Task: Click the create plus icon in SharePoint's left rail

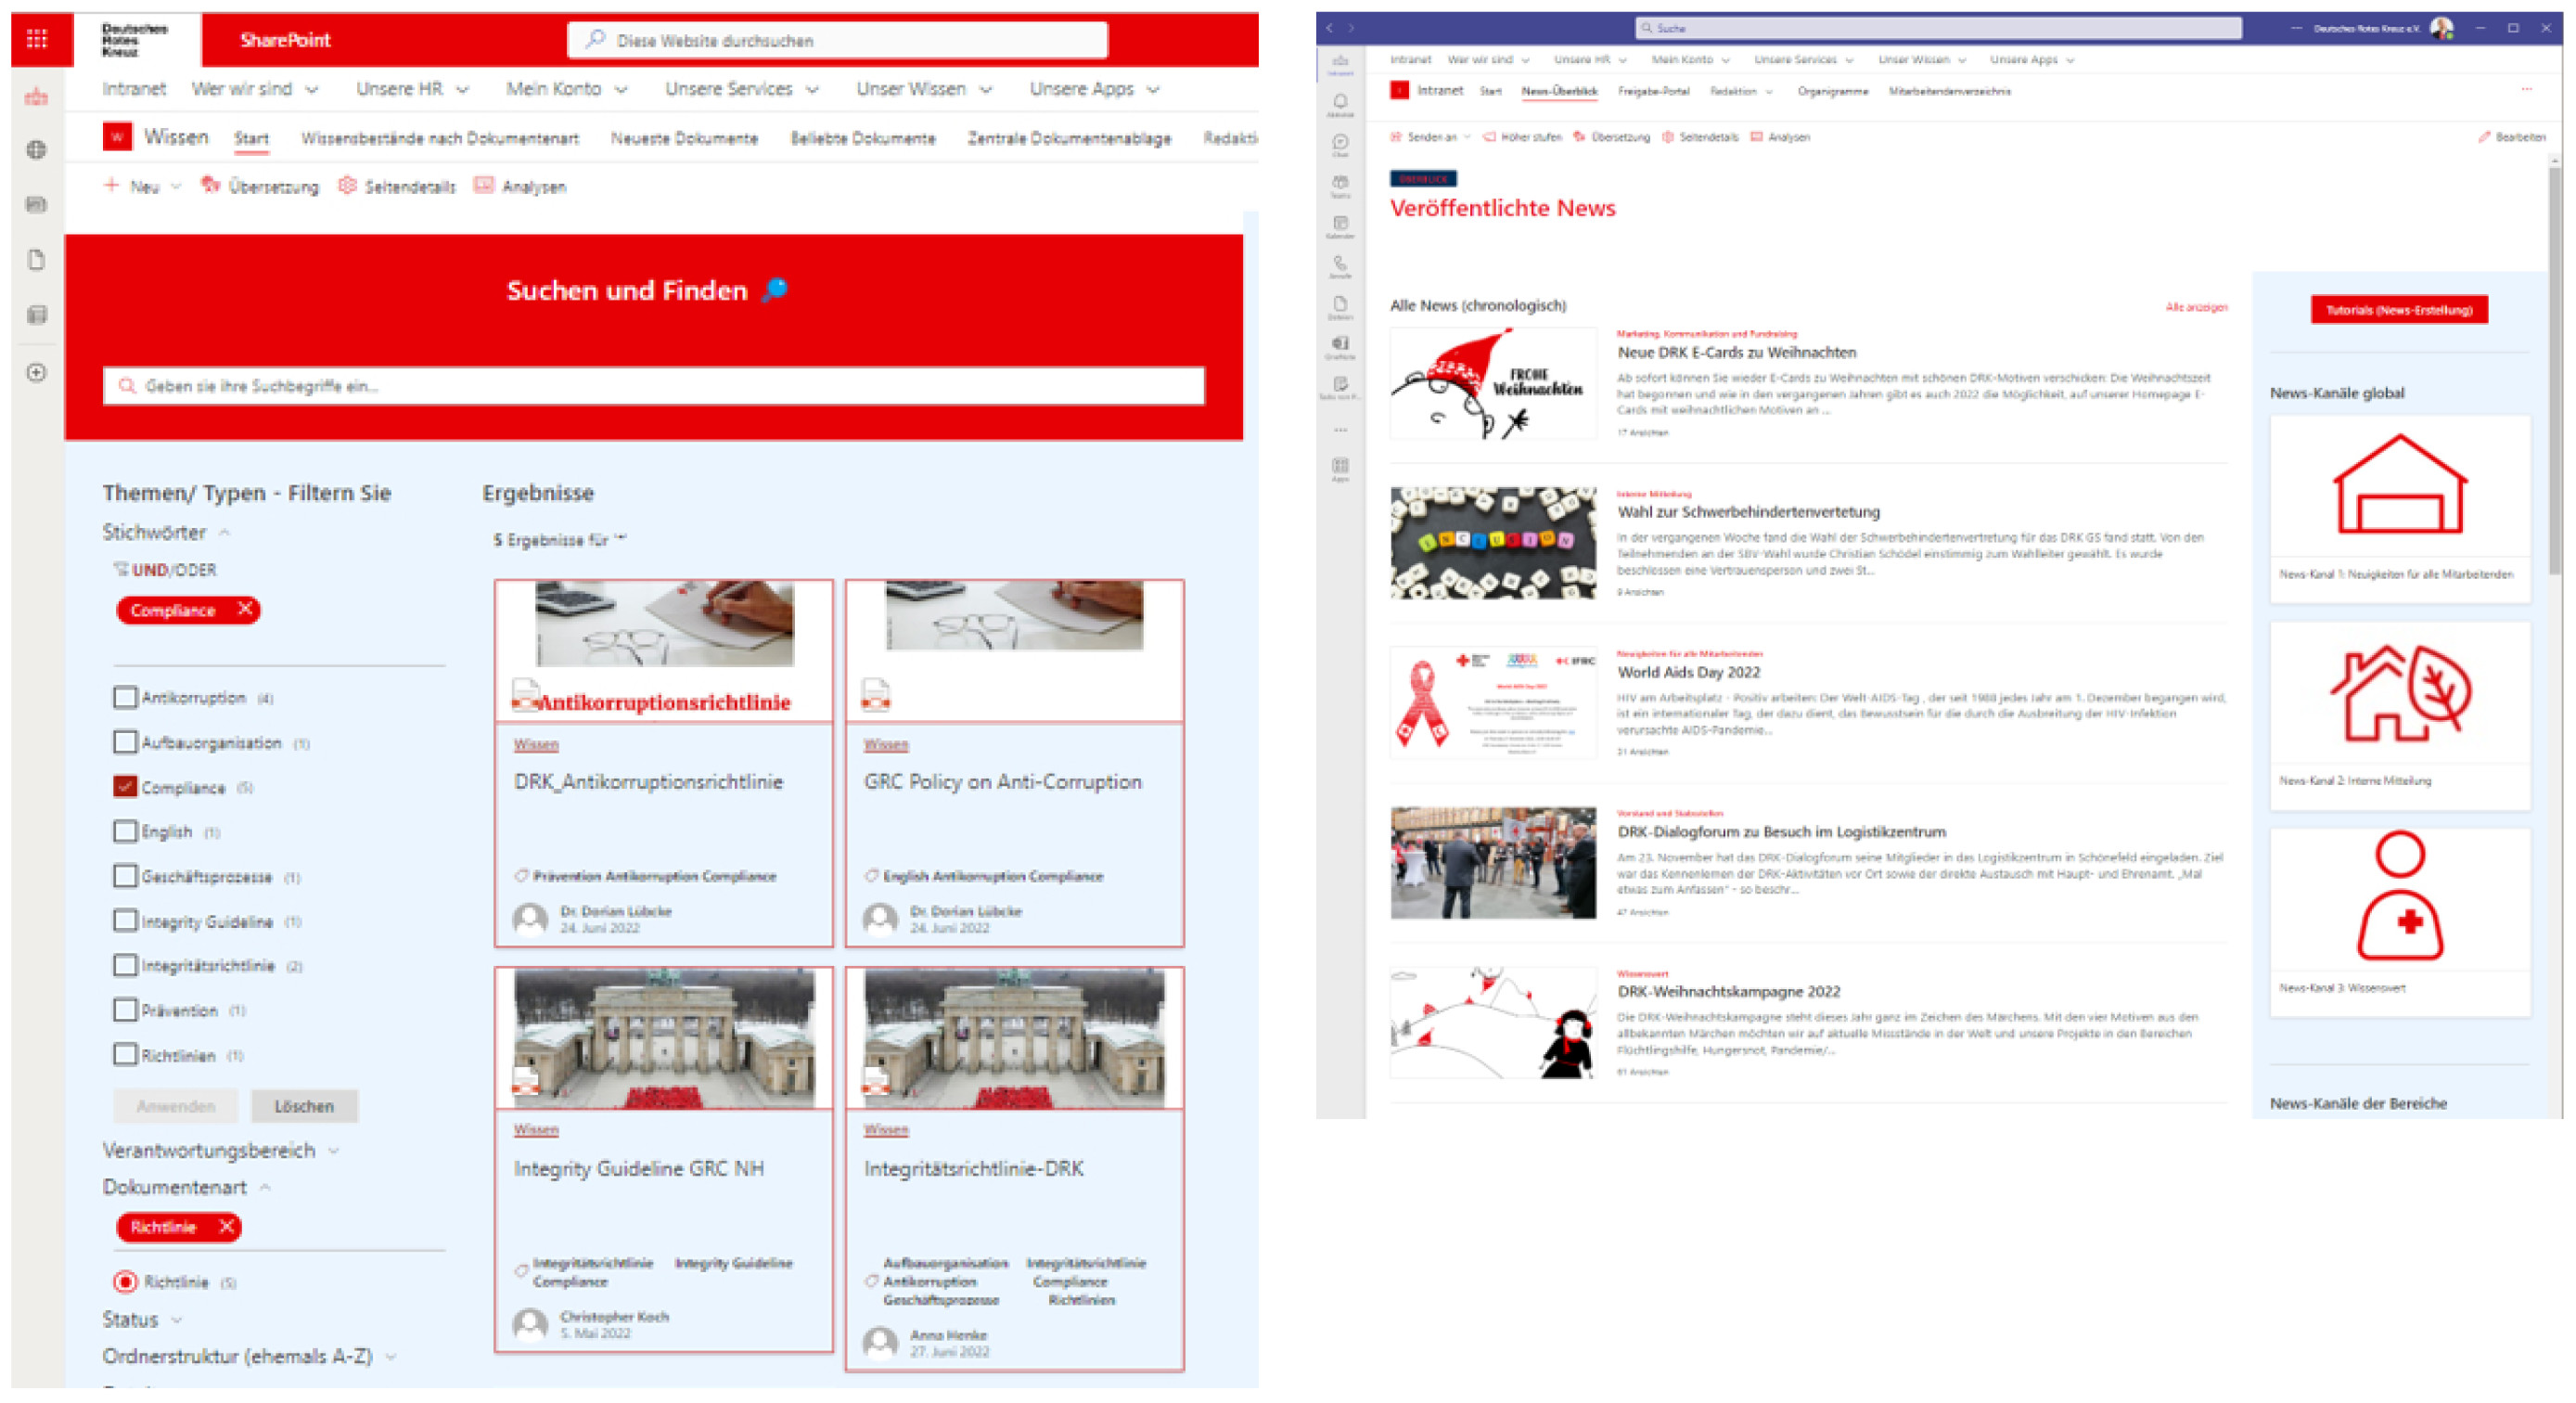Action: point(37,373)
